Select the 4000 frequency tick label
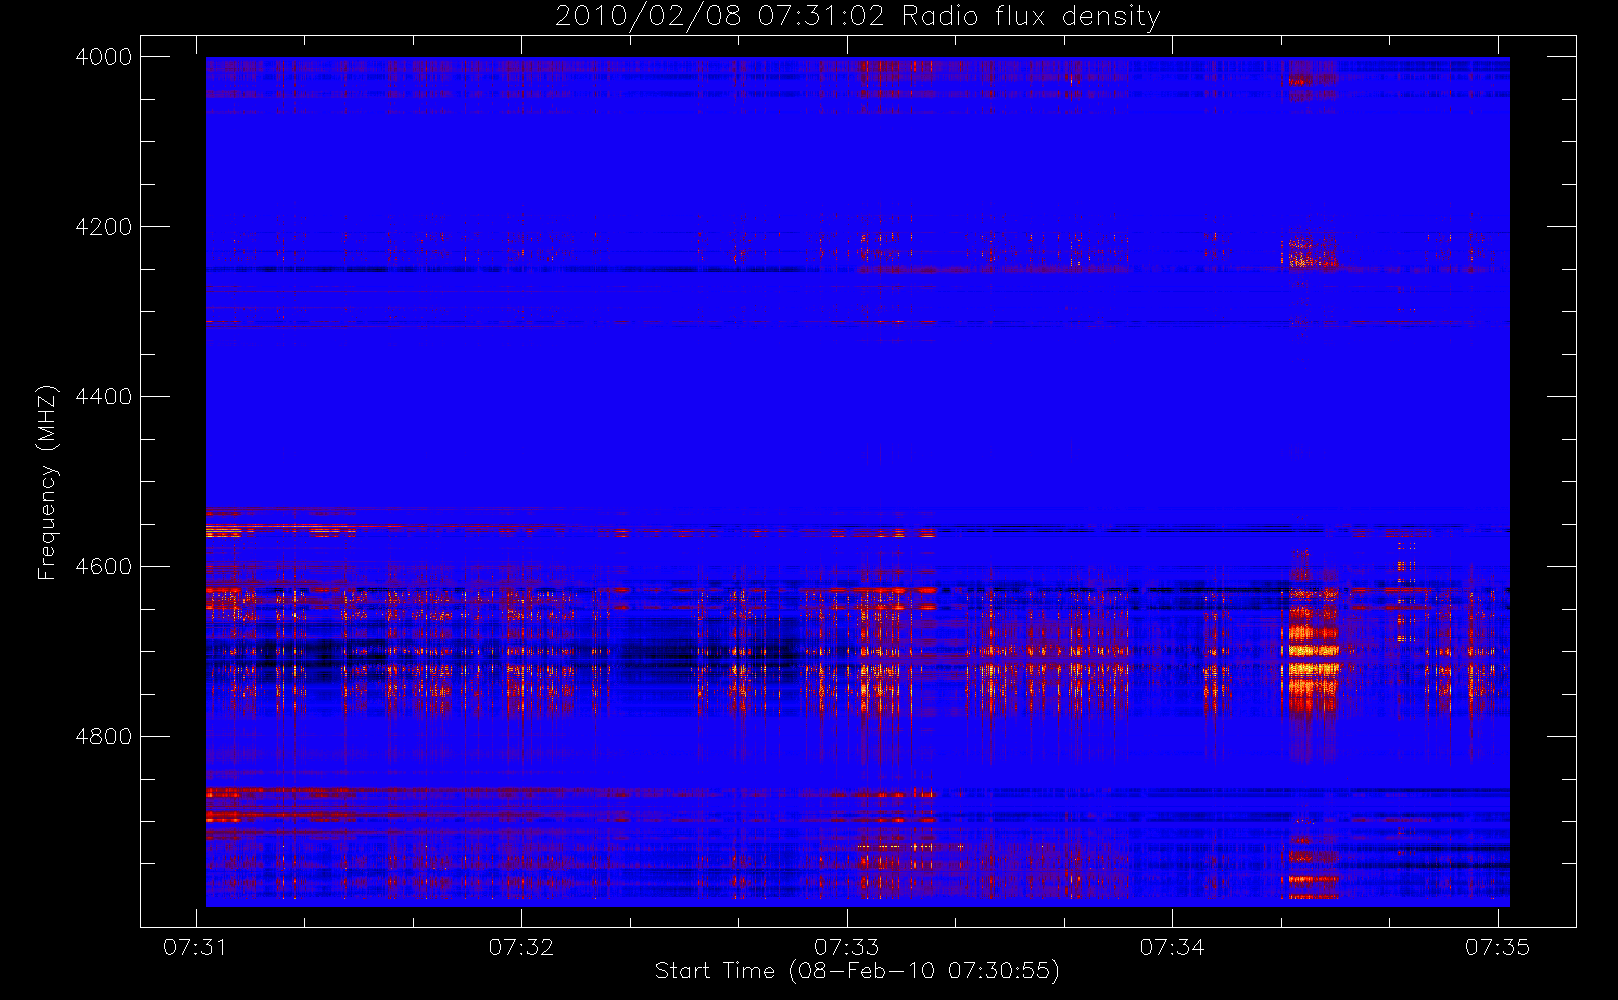Image resolution: width=1618 pixels, height=1000 pixels. pos(104,57)
